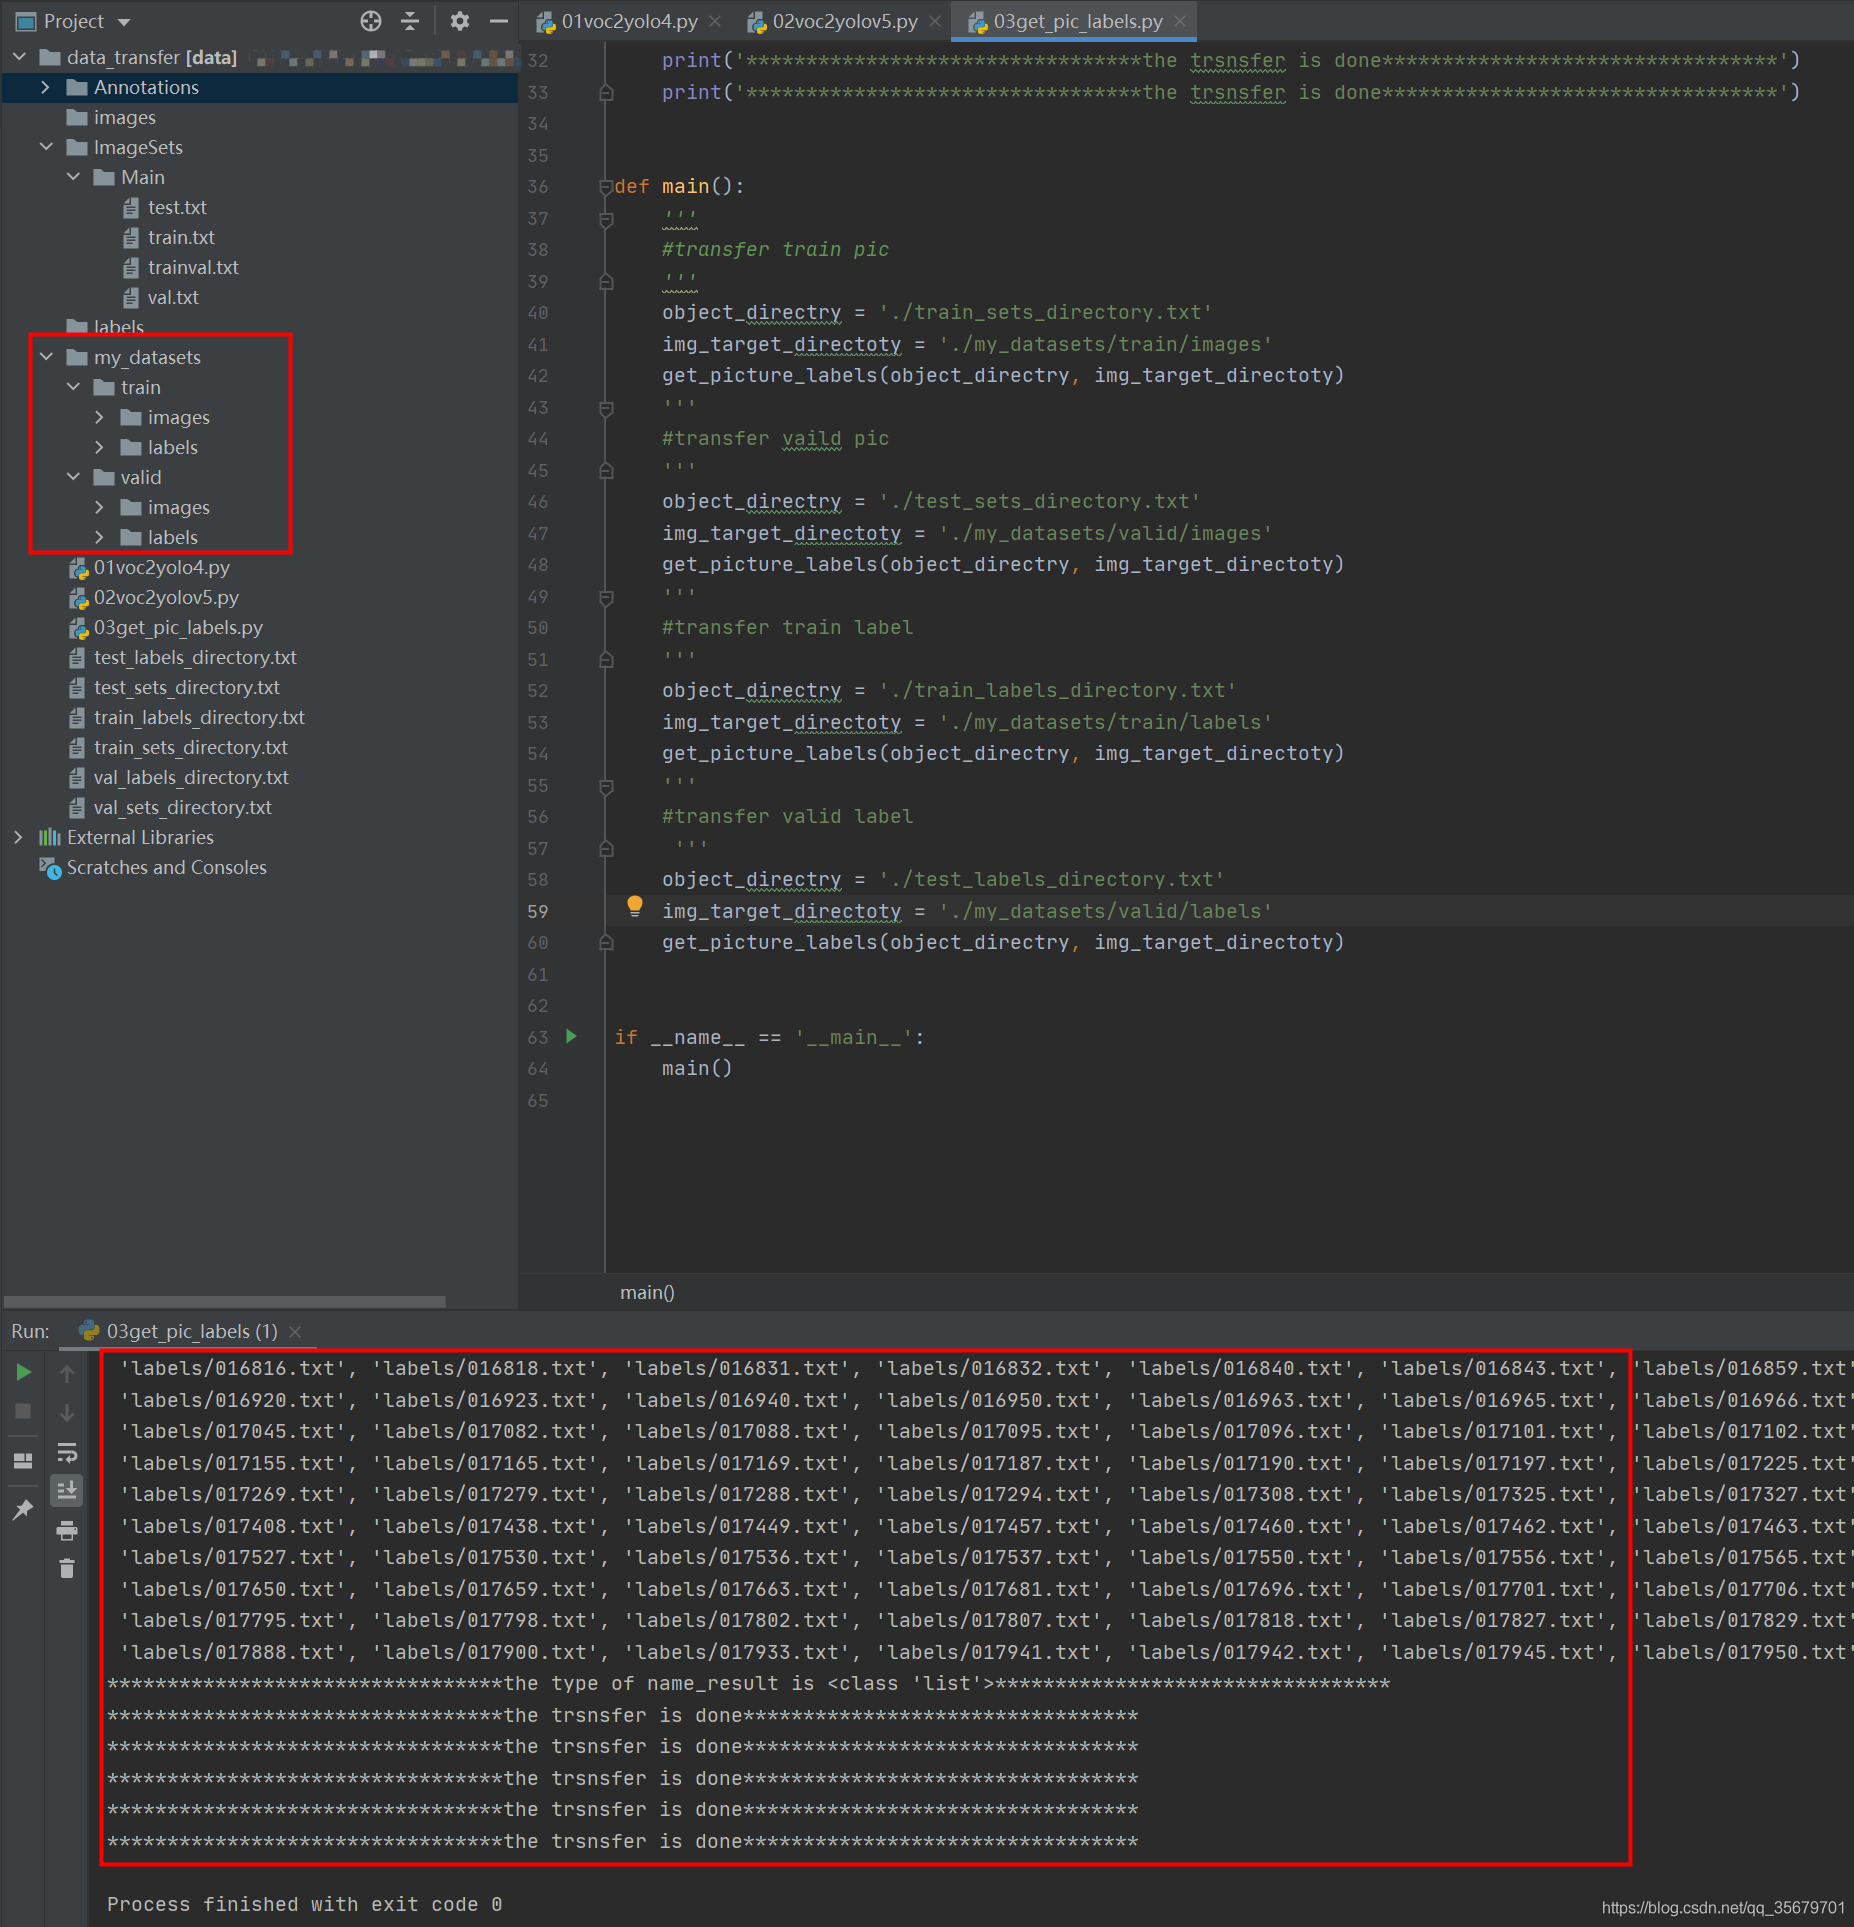Viewport: 1854px width, 1927px height.
Task: Click the Locate/Select Opened File target icon
Action: click(371, 21)
